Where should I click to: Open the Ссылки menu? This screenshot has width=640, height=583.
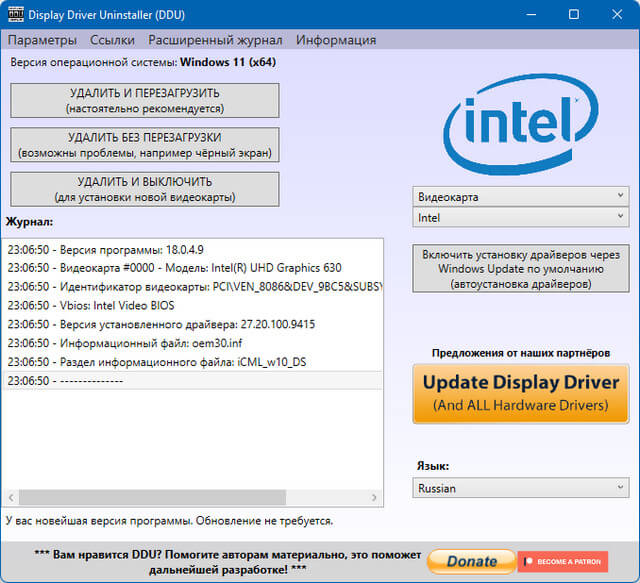(113, 40)
